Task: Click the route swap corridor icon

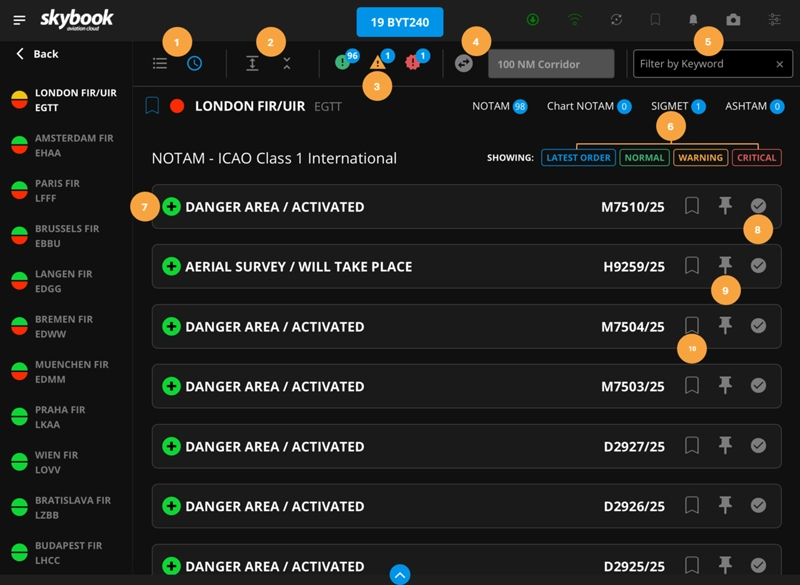Action: pos(464,63)
